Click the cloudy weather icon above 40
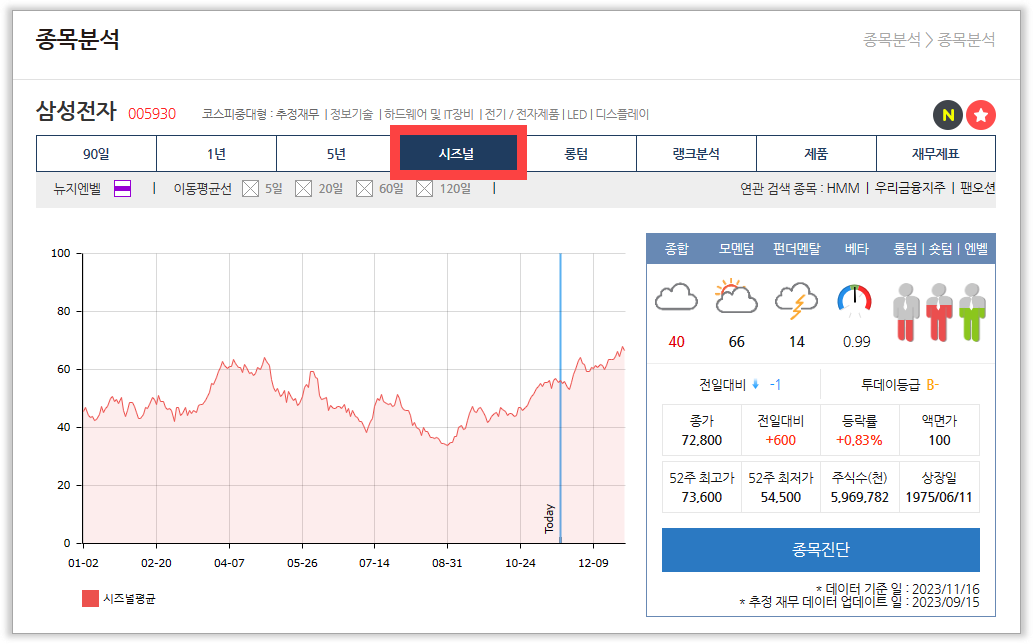 point(676,298)
